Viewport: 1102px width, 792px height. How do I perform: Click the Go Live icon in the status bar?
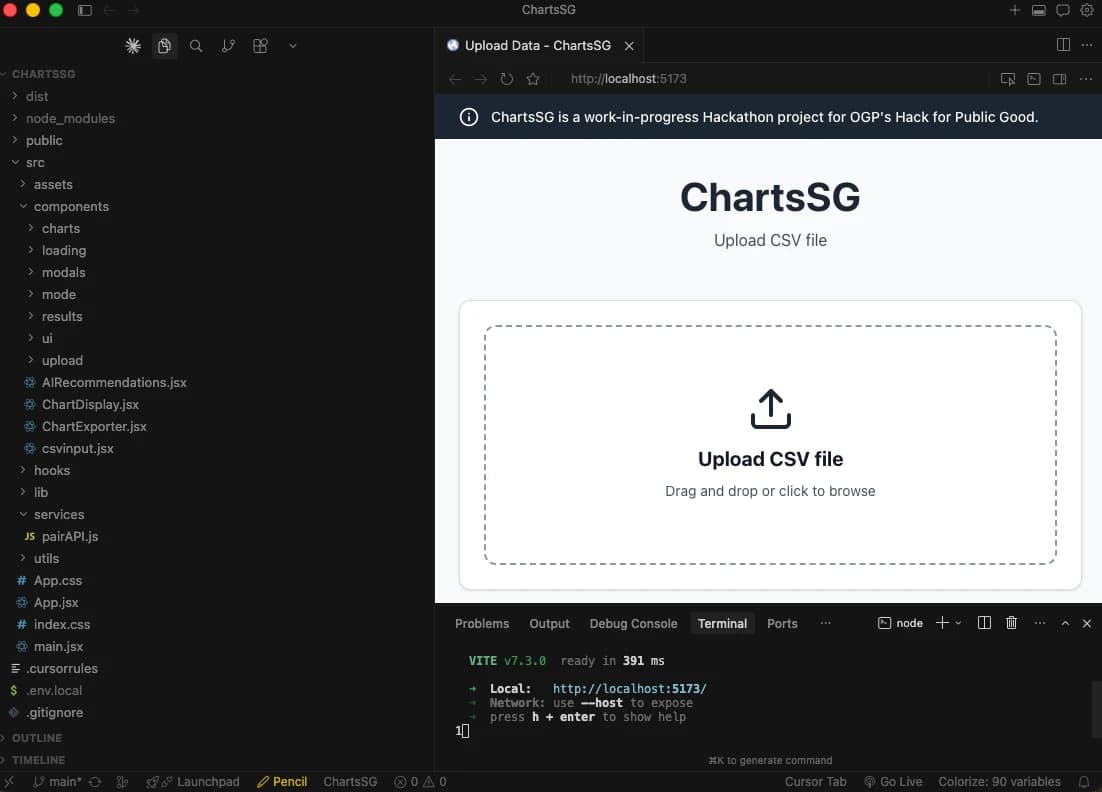point(893,781)
